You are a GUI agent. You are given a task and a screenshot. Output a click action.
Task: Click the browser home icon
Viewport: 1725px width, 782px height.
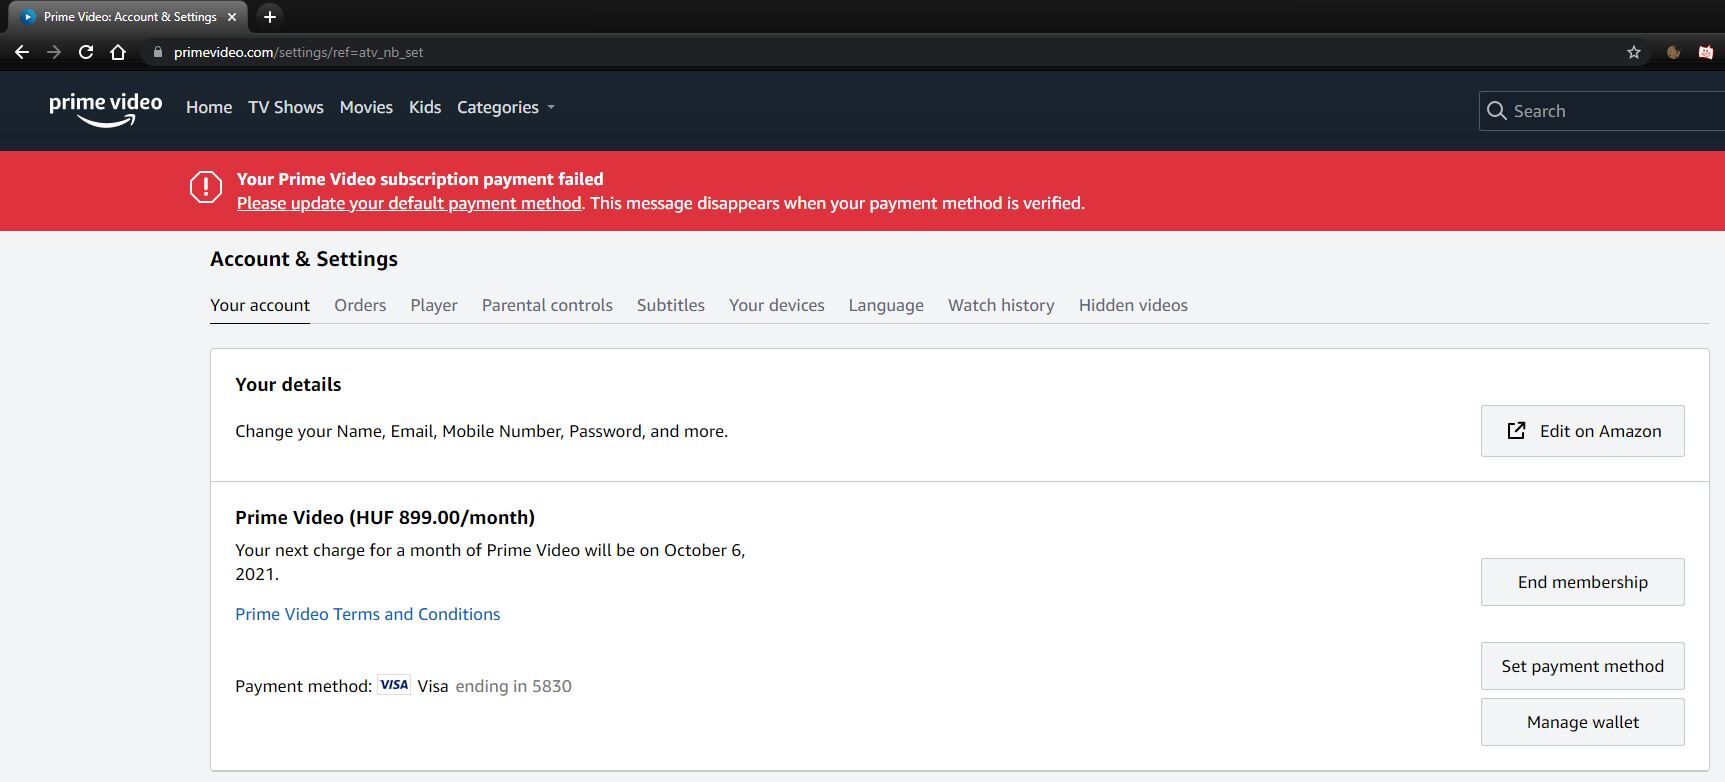click(x=118, y=52)
